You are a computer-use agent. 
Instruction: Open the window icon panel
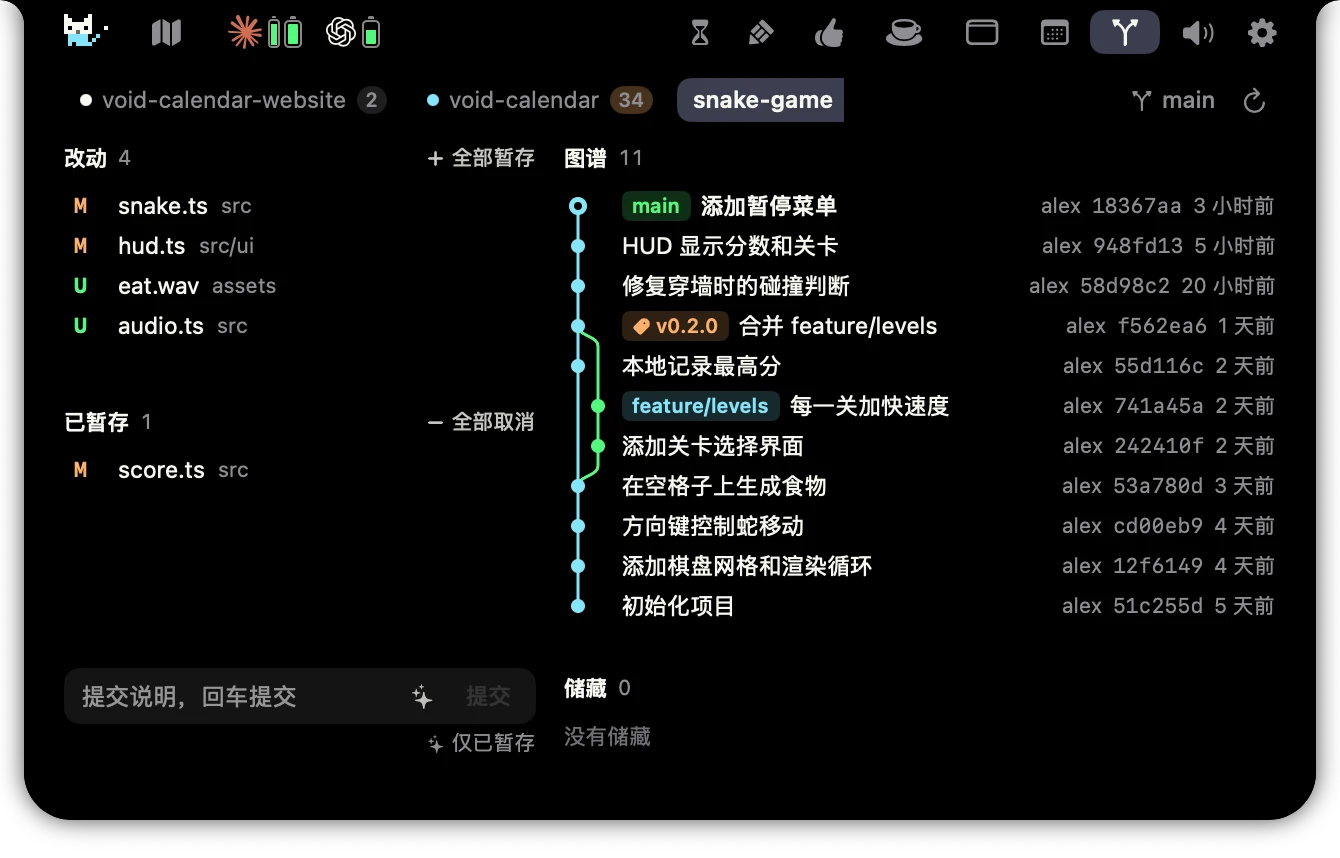pos(982,33)
